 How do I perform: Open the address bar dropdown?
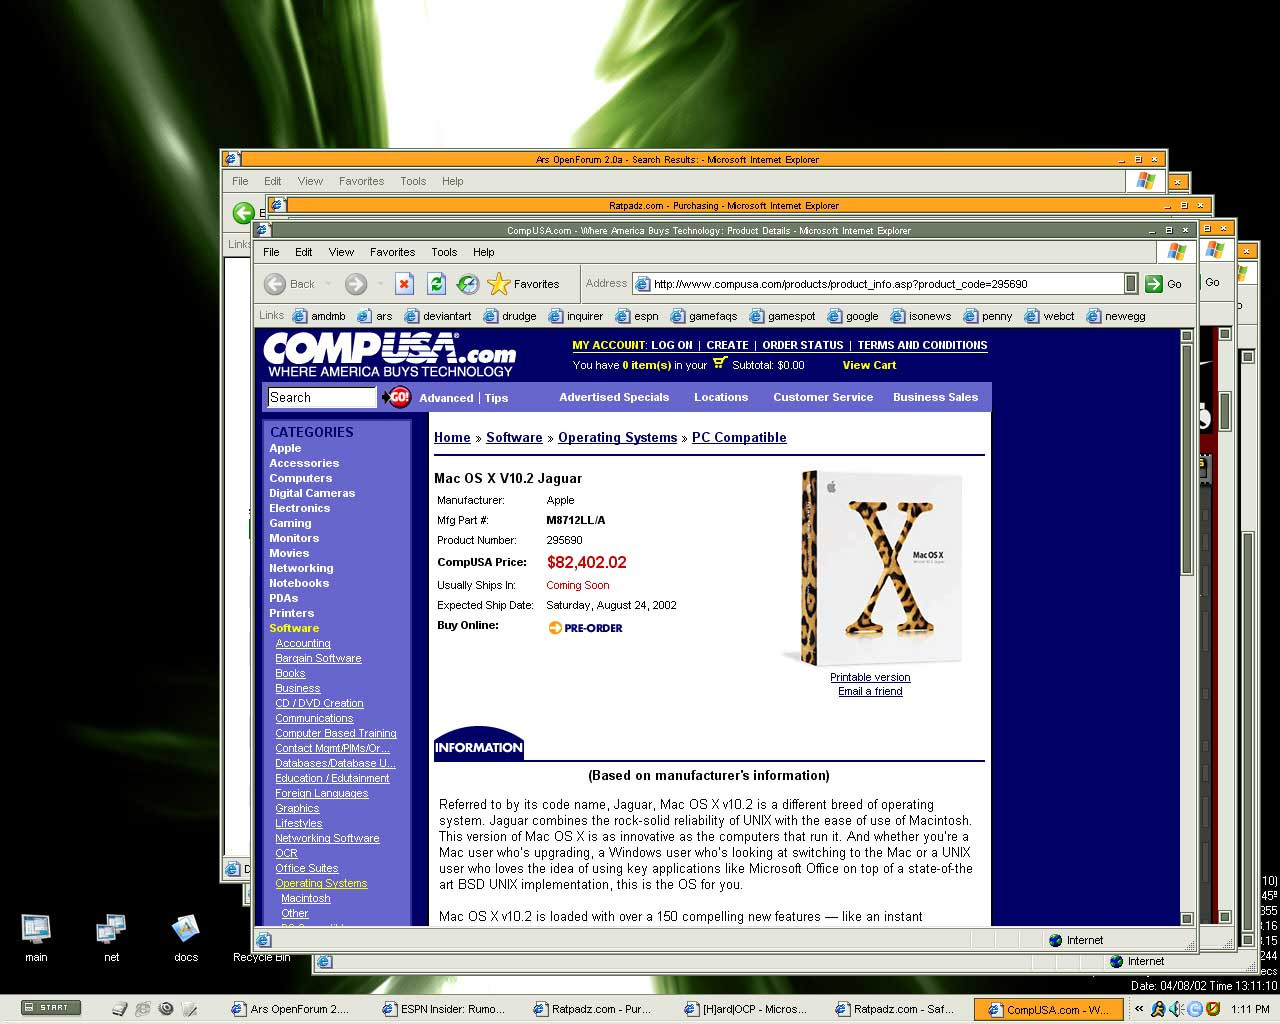[x=1130, y=284]
